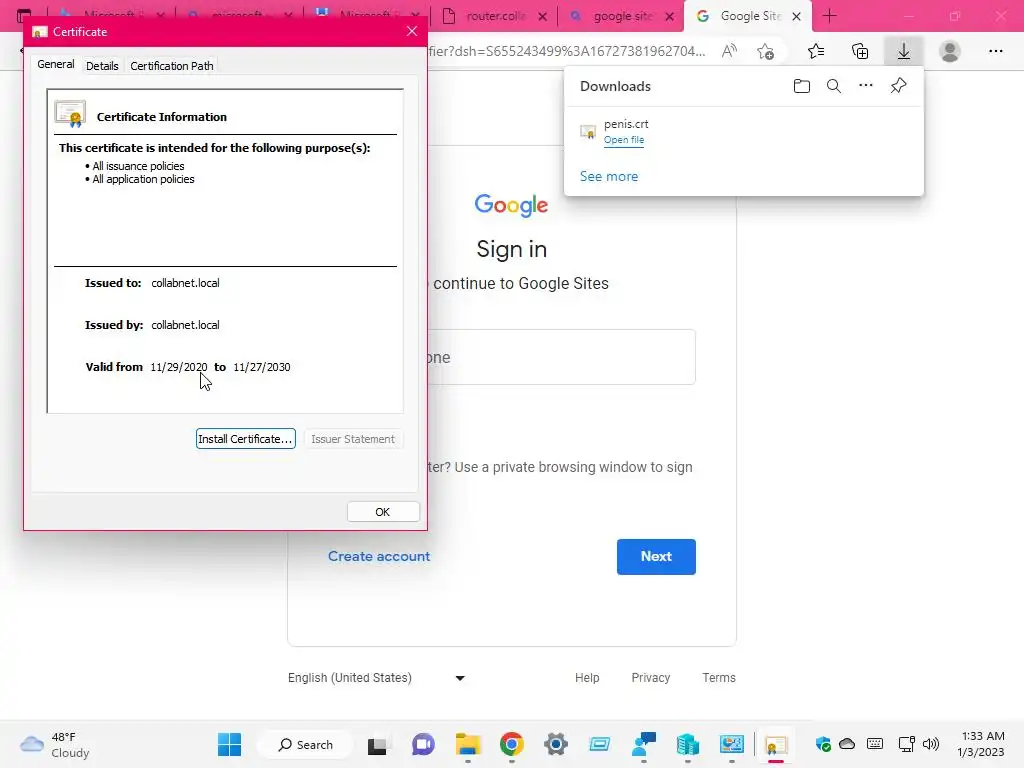Click the Google Sites tab title
The image size is (1024, 768).
[x=750, y=16]
